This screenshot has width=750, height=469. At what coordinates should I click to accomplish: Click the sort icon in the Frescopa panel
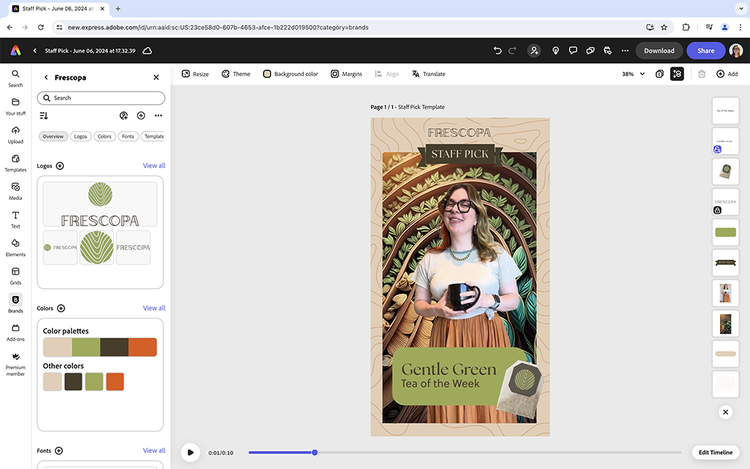click(44, 116)
